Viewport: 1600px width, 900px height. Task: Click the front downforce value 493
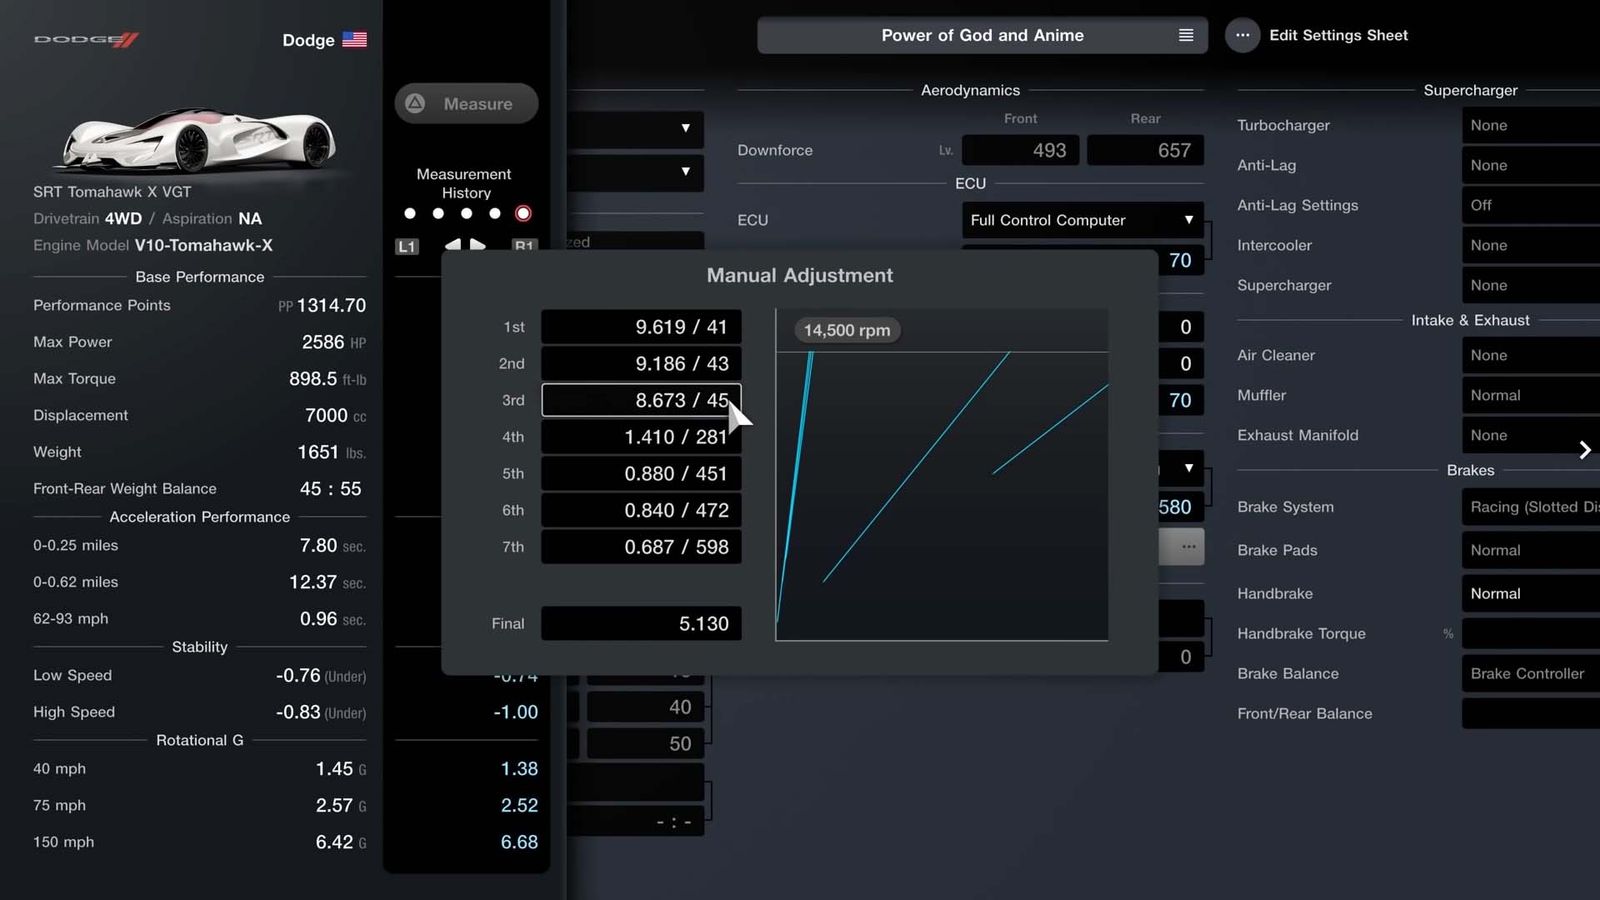1020,150
